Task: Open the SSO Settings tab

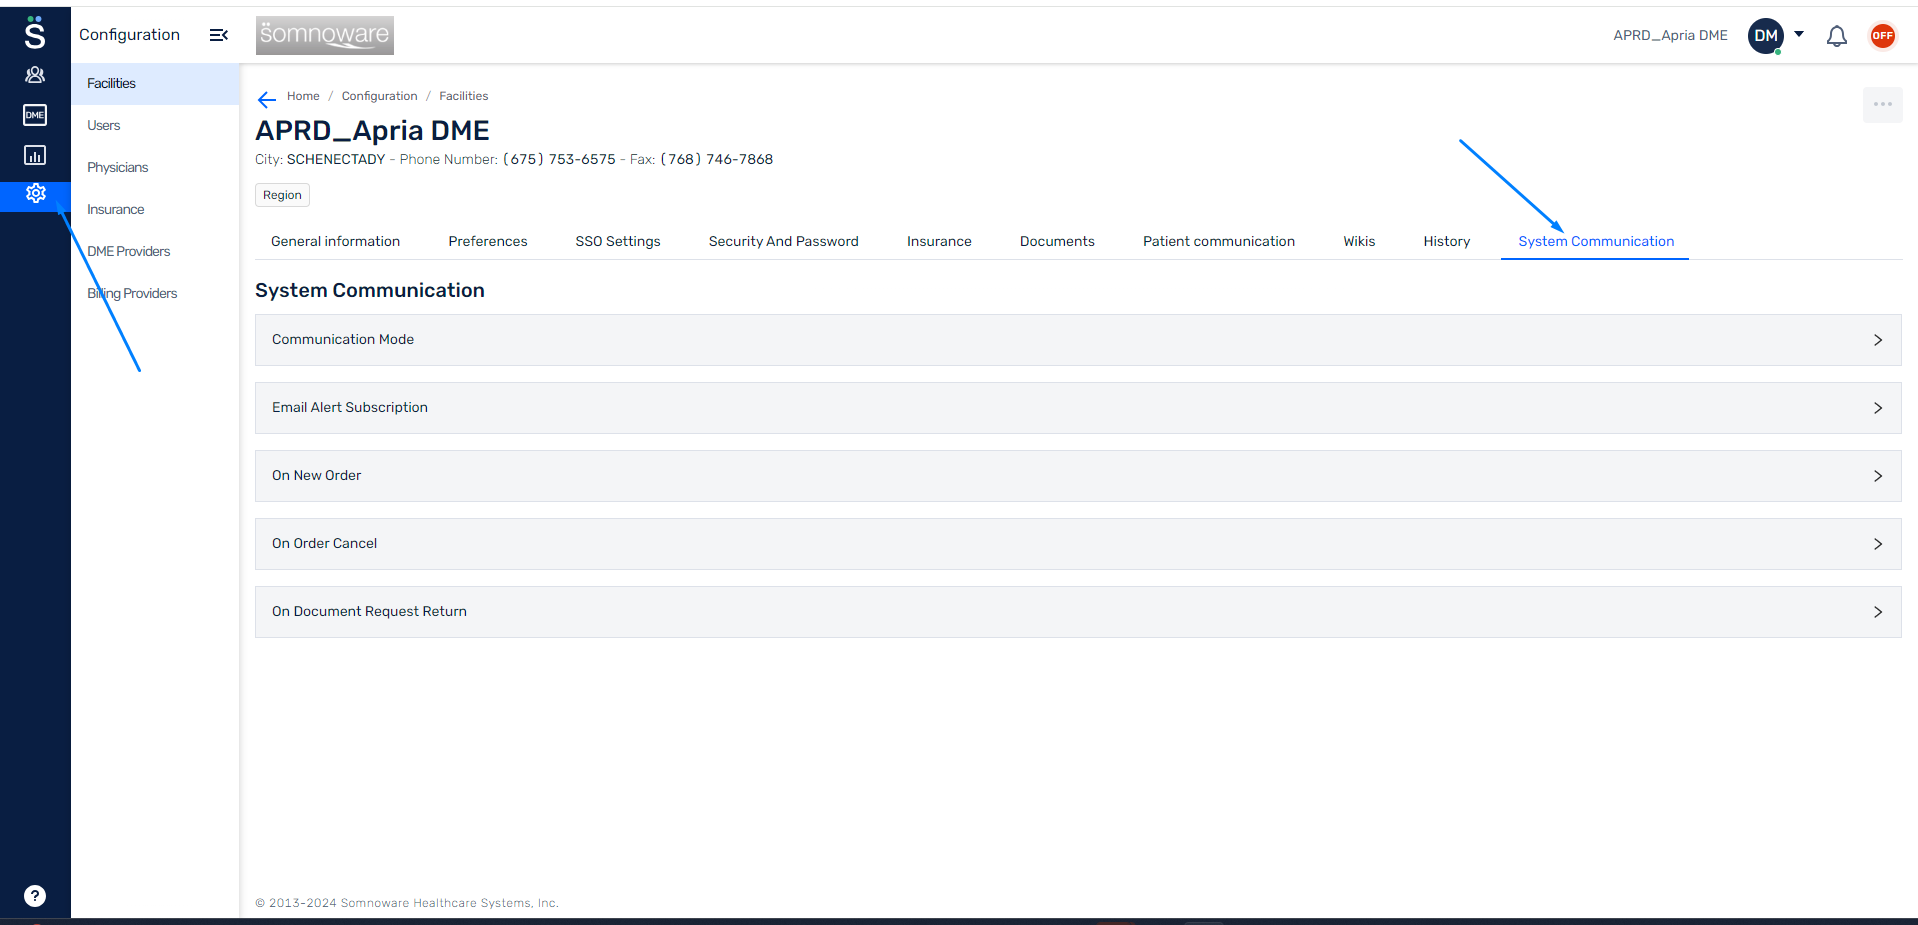Action: (618, 241)
